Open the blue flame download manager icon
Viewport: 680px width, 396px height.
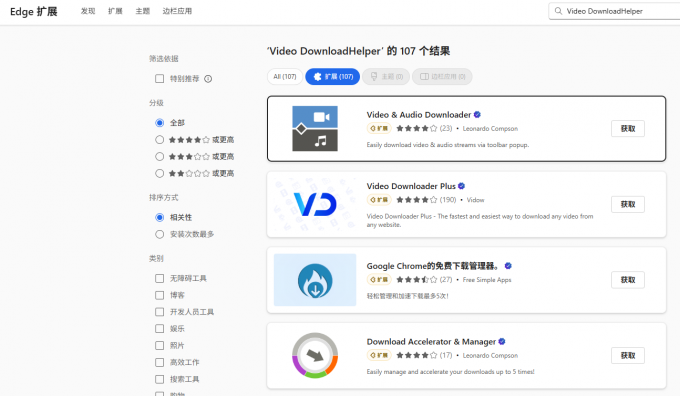(x=315, y=280)
